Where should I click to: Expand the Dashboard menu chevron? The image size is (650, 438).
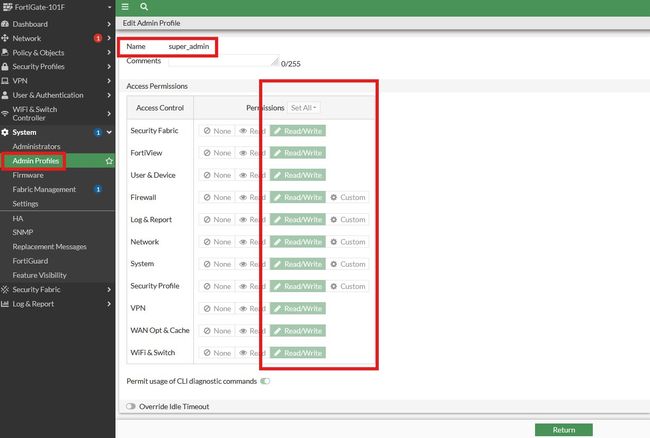[x=109, y=24]
